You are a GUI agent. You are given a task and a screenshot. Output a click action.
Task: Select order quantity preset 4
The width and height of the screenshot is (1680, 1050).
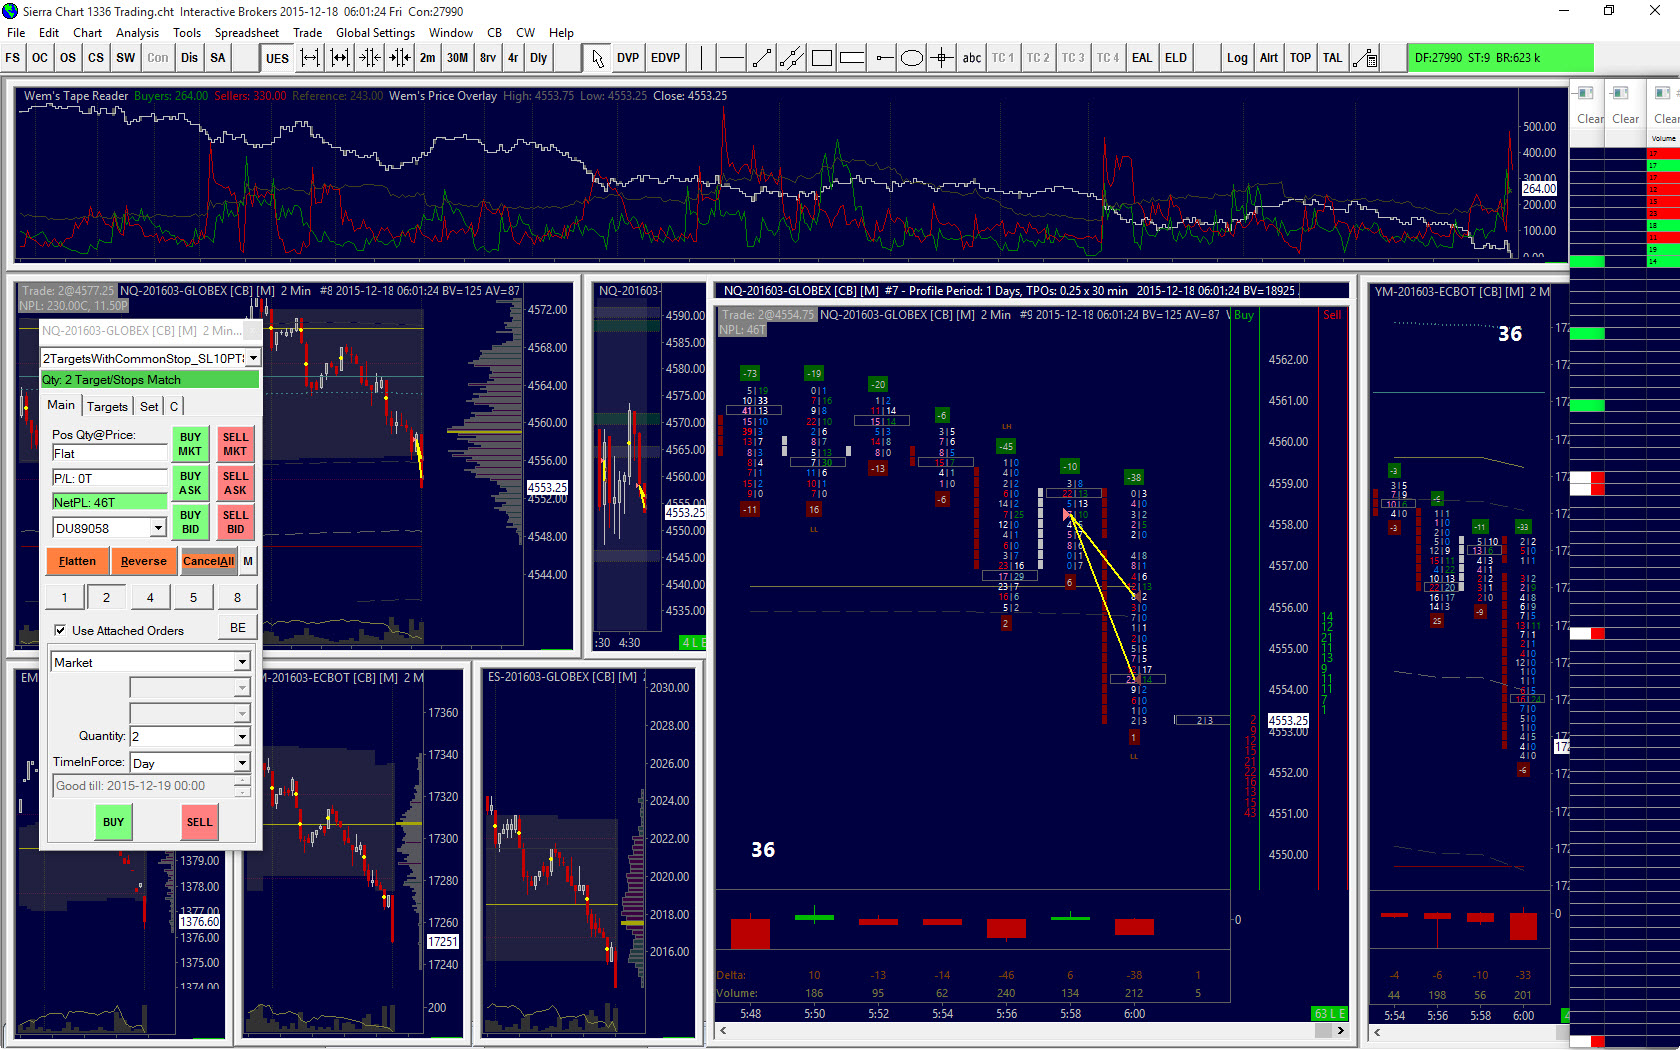click(x=150, y=598)
